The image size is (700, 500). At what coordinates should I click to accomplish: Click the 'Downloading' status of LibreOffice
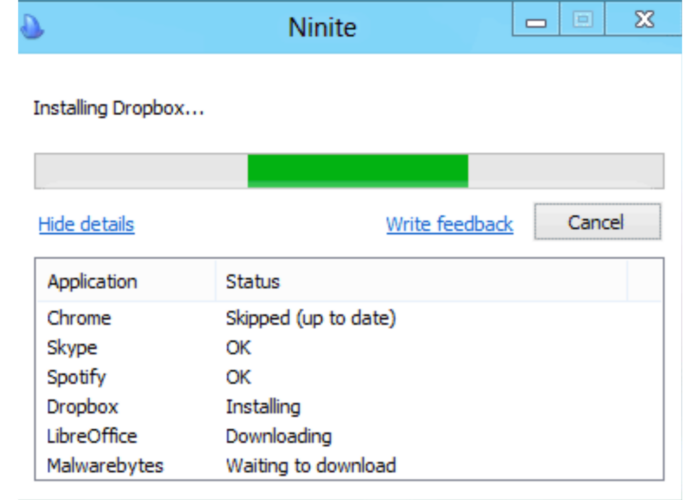[279, 437]
